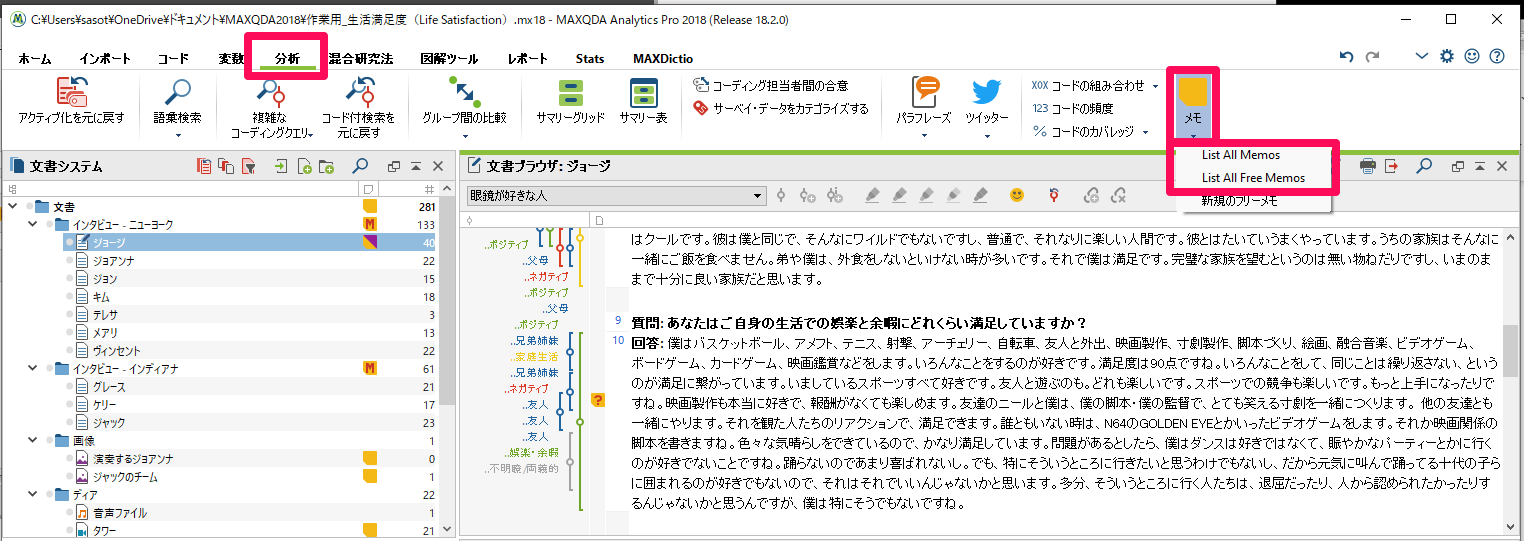The width and height of the screenshot is (1524, 541).
Task: Click the 不明瞭/両義的 coding stripe label
Action: [521, 468]
